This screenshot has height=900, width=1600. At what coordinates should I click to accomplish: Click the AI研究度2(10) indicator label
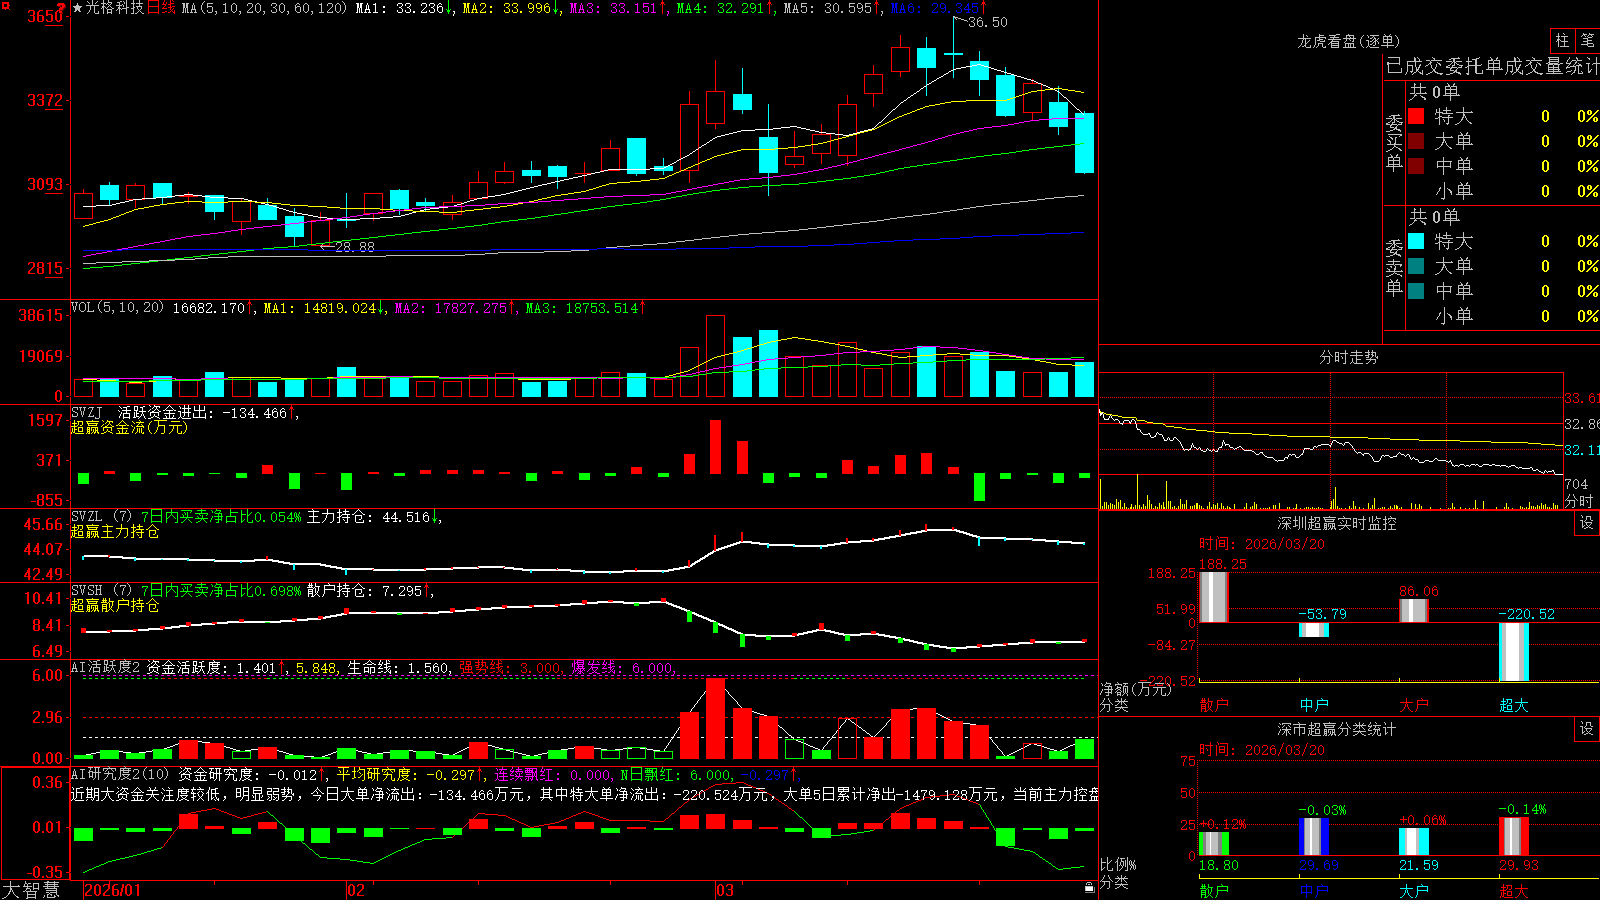tap(120, 774)
